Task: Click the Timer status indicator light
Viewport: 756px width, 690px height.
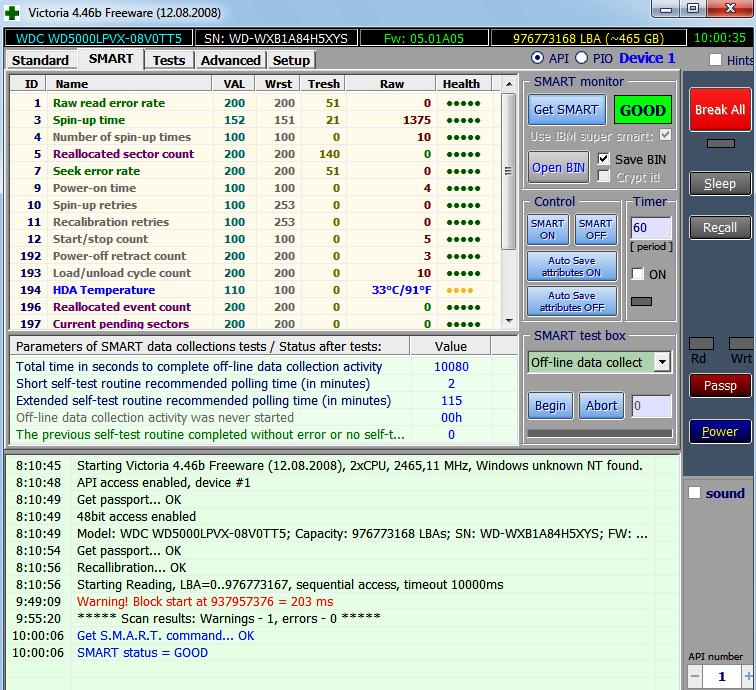Action: [x=641, y=301]
